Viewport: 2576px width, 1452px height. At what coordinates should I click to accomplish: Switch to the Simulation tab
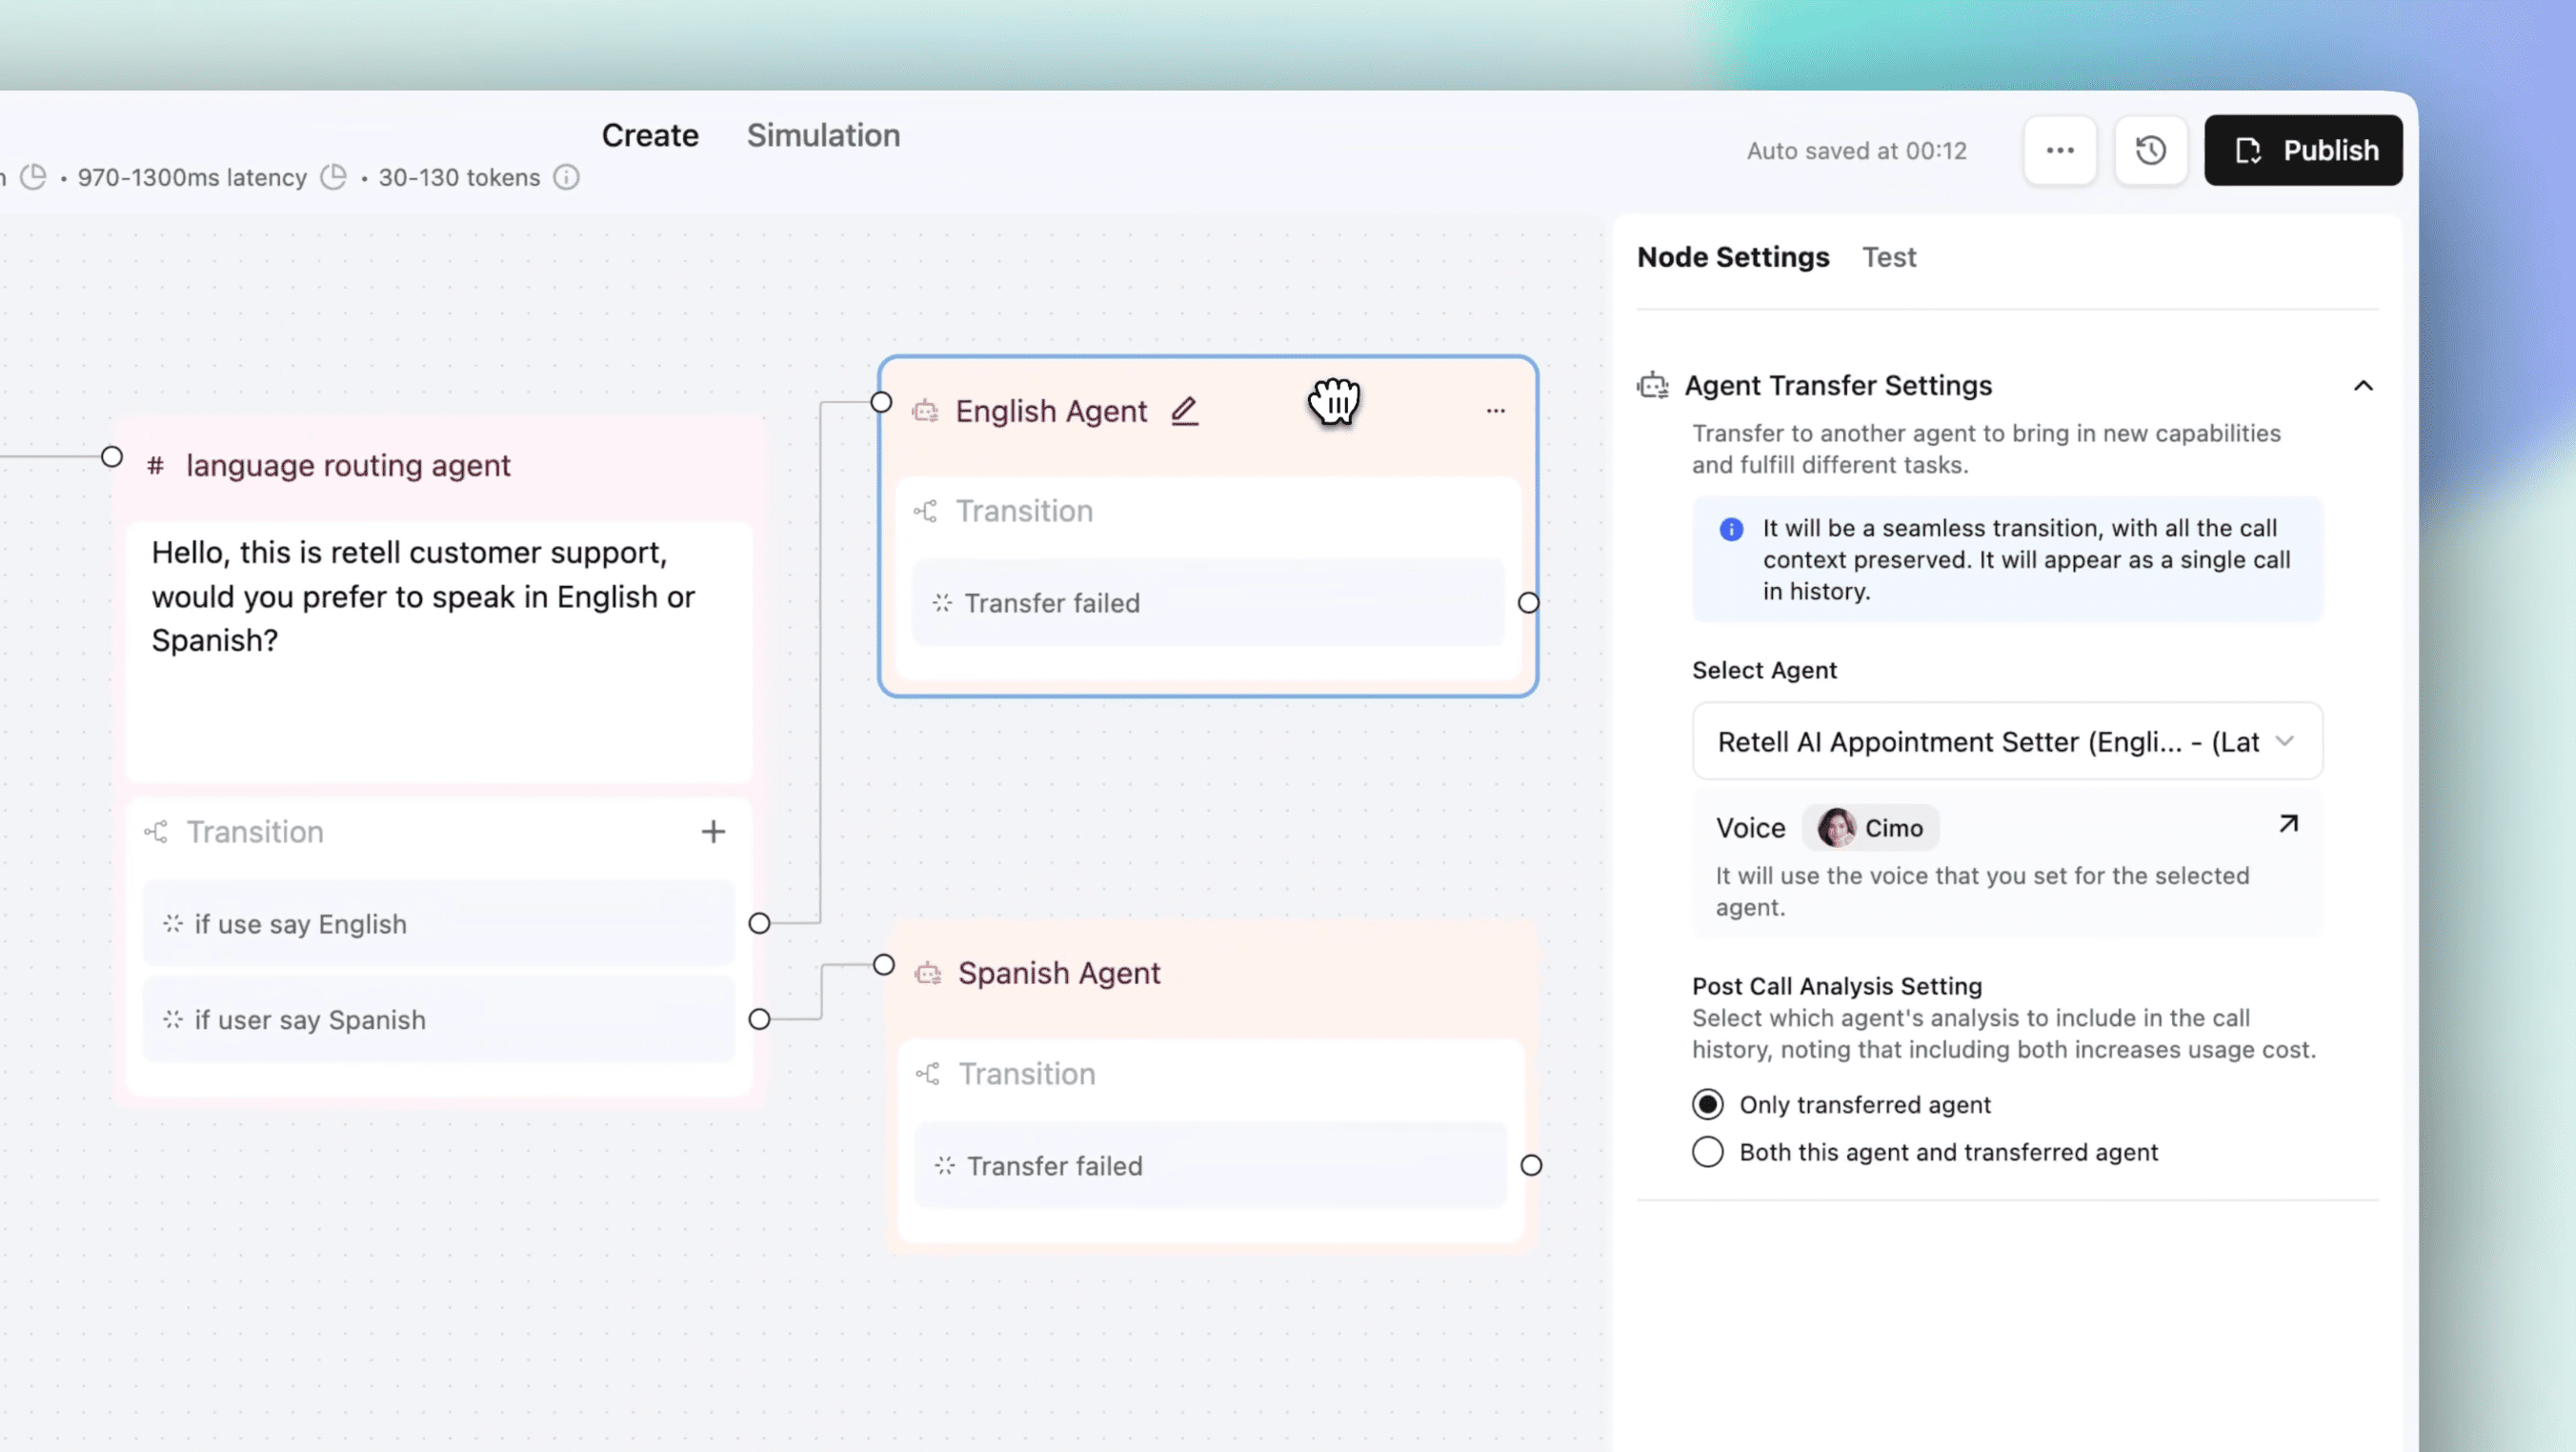click(823, 135)
